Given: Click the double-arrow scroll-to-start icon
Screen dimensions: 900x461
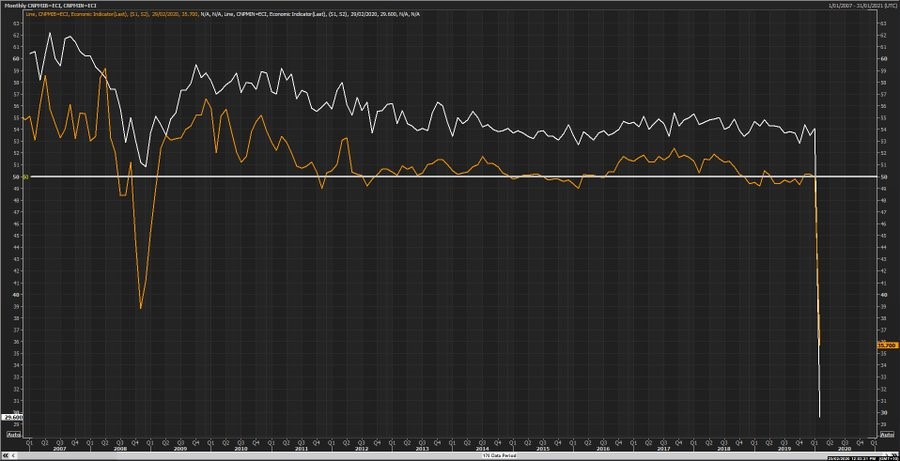Looking at the screenshot, I should coord(4,455).
